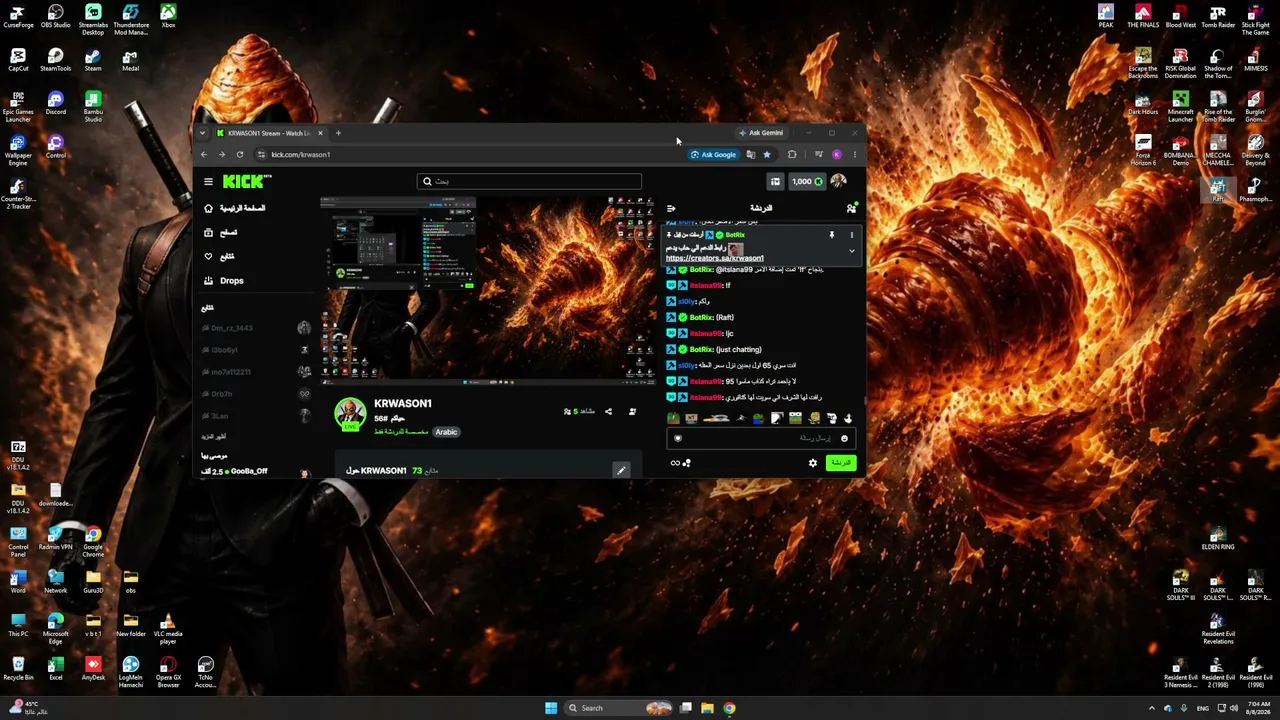Open the Kick sidebar hamburger menu
This screenshot has width=1280, height=720.
pos(208,181)
